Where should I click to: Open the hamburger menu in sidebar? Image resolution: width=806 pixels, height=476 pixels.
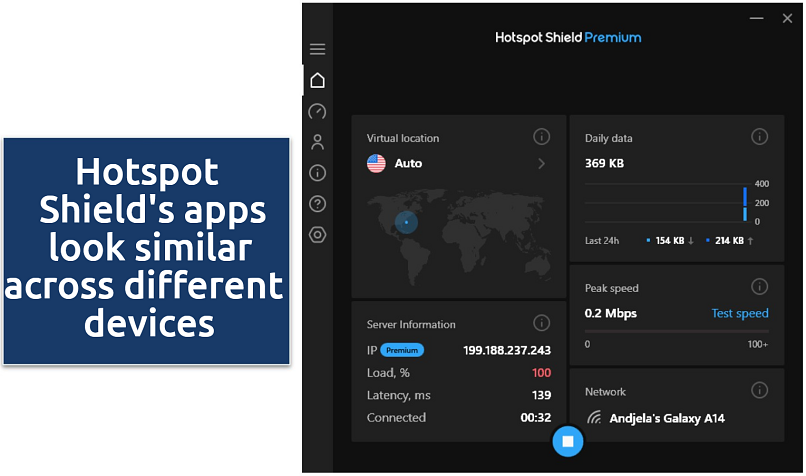[x=317, y=49]
